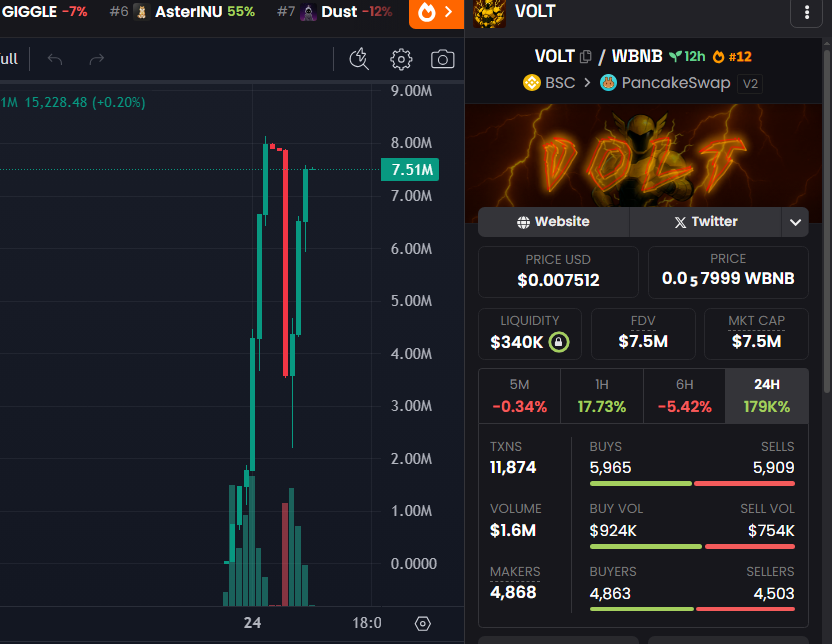The height and width of the screenshot is (644, 832).
Task: Open the Website link
Action: [x=553, y=222]
